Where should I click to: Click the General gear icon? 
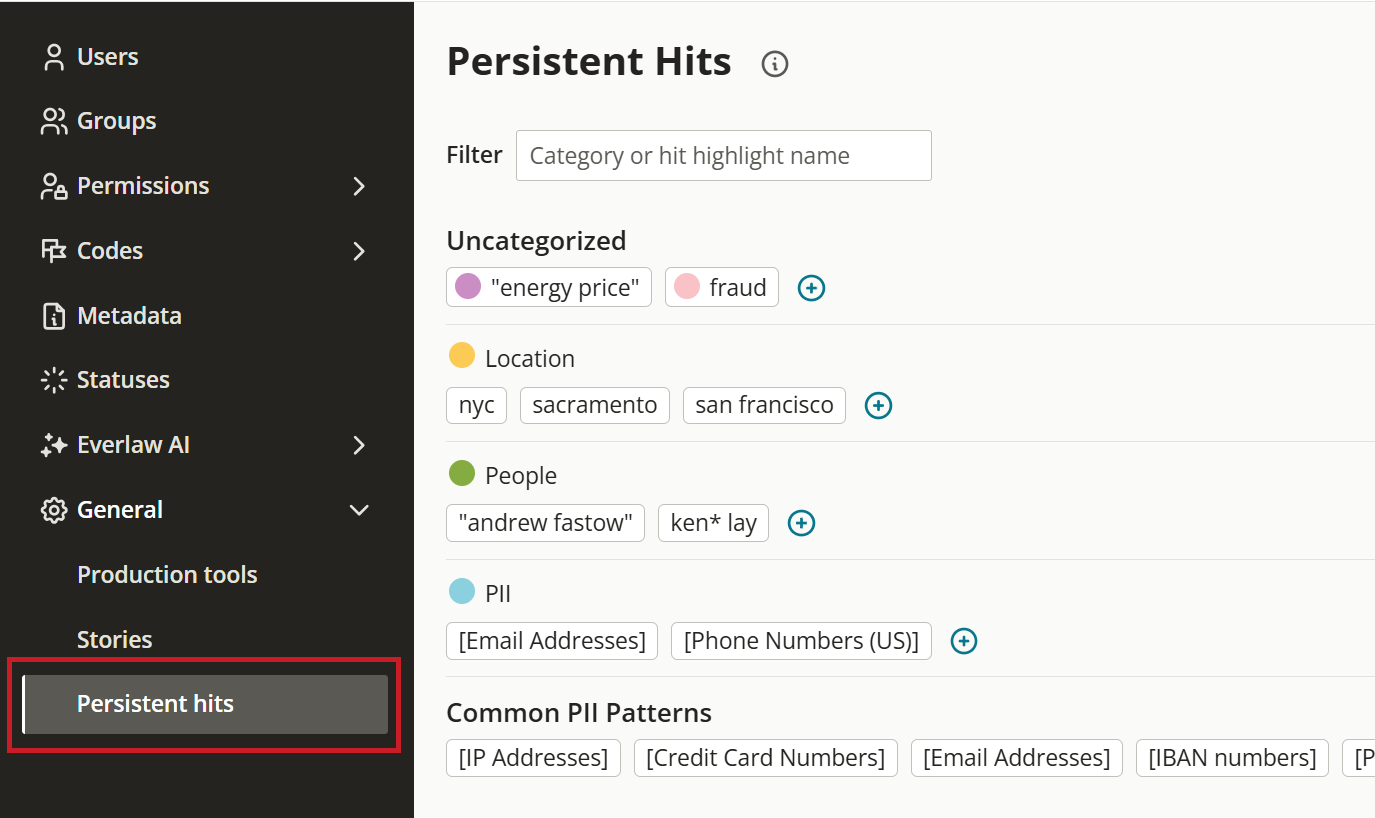click(54, 510)
